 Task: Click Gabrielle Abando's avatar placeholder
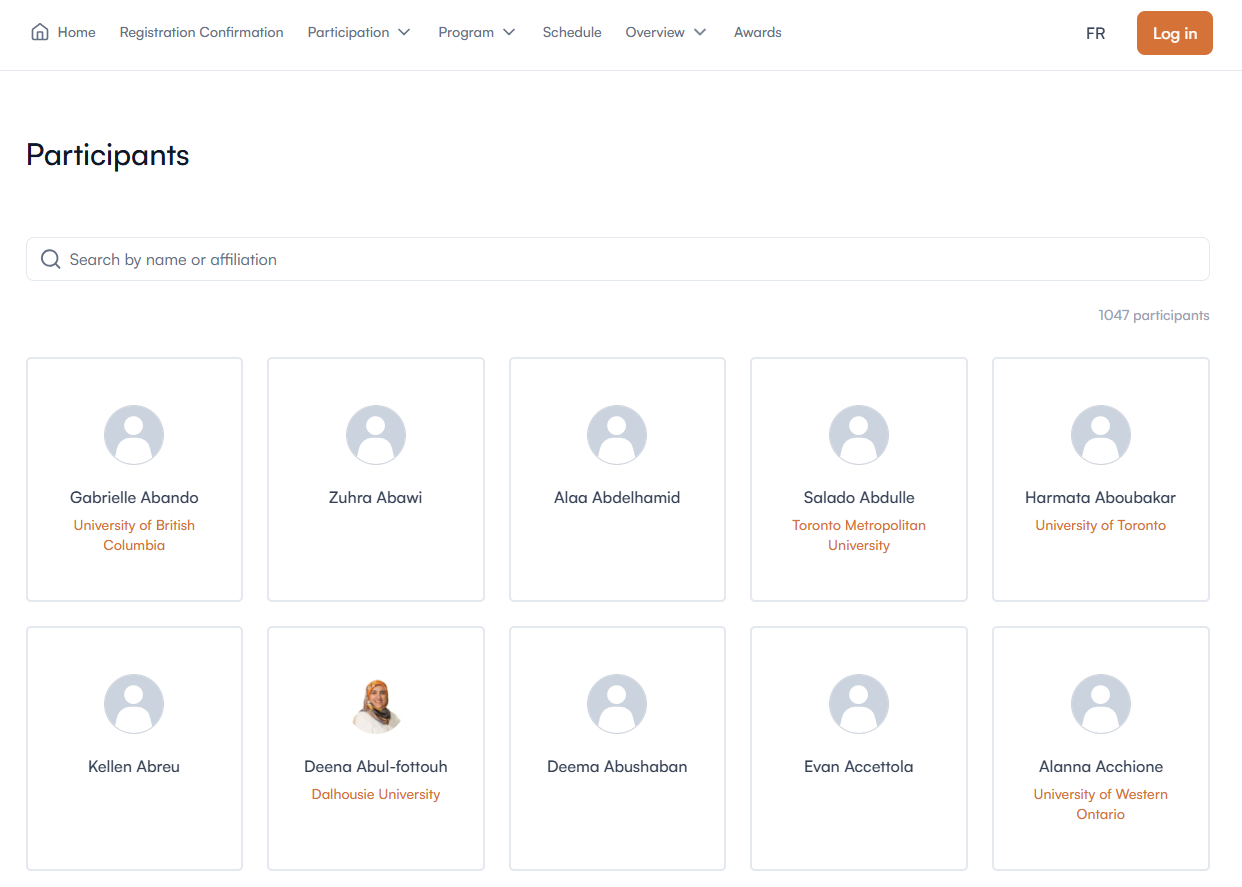click(x=134, y=435)
